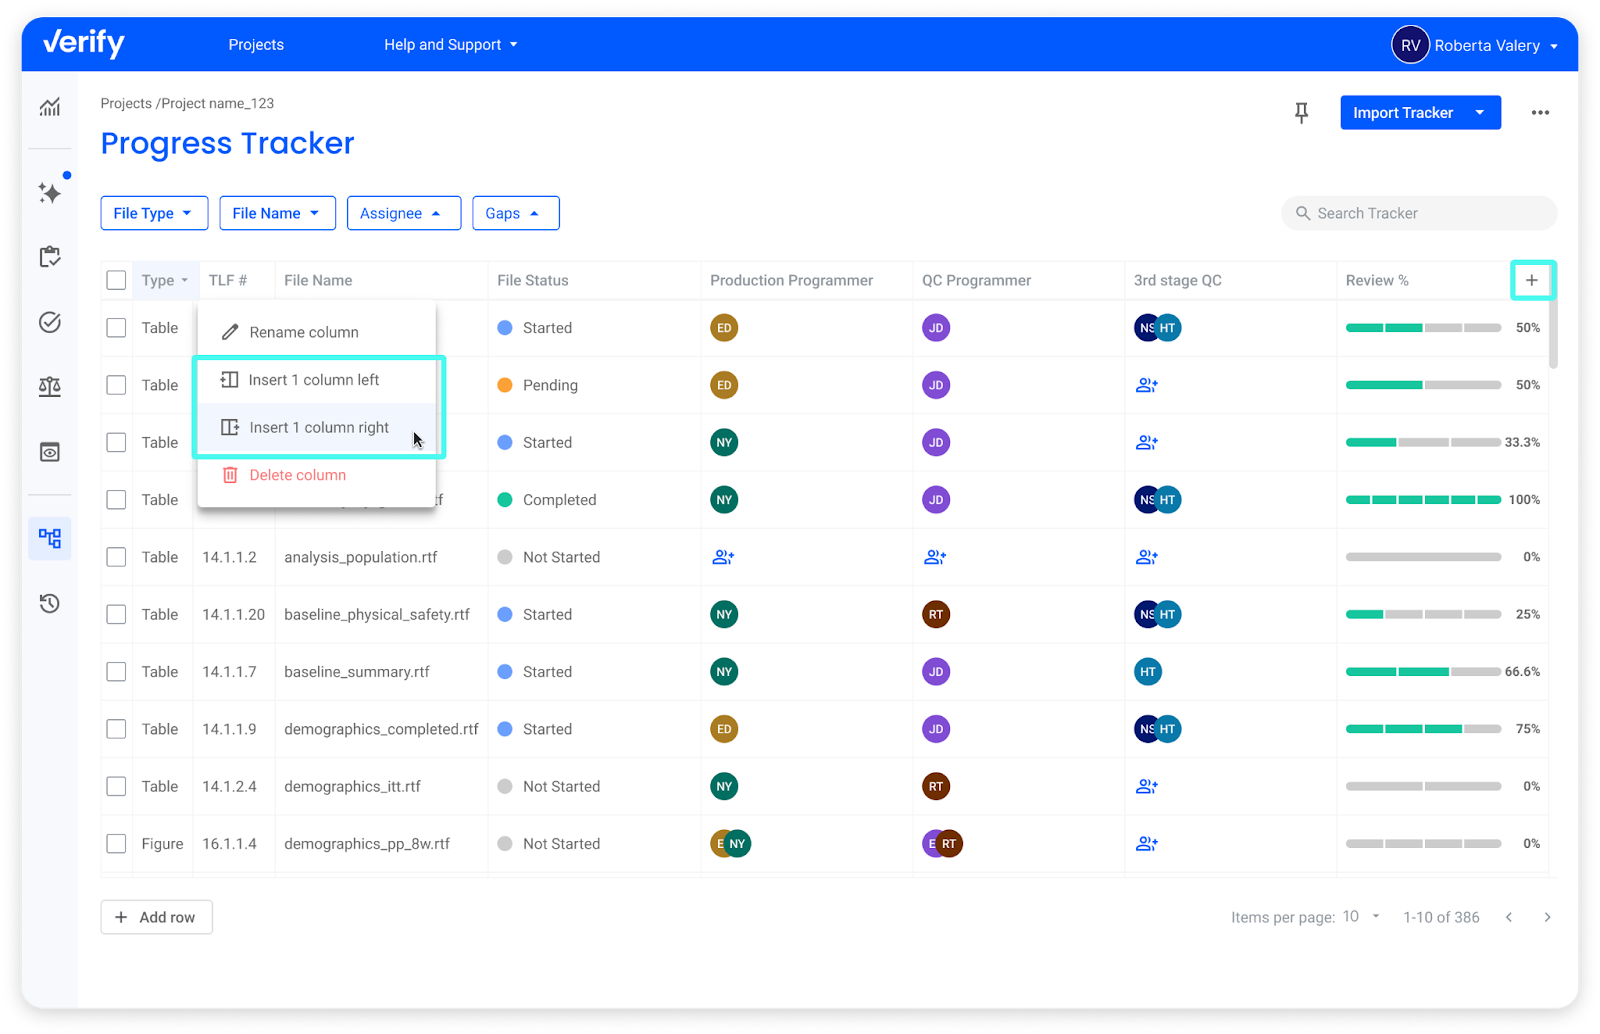This screenshot has width=1600, height=1034.
Task: Open the clipboard checklist sidebar icon
Action: pyautogui.click(x=50, y=257)
